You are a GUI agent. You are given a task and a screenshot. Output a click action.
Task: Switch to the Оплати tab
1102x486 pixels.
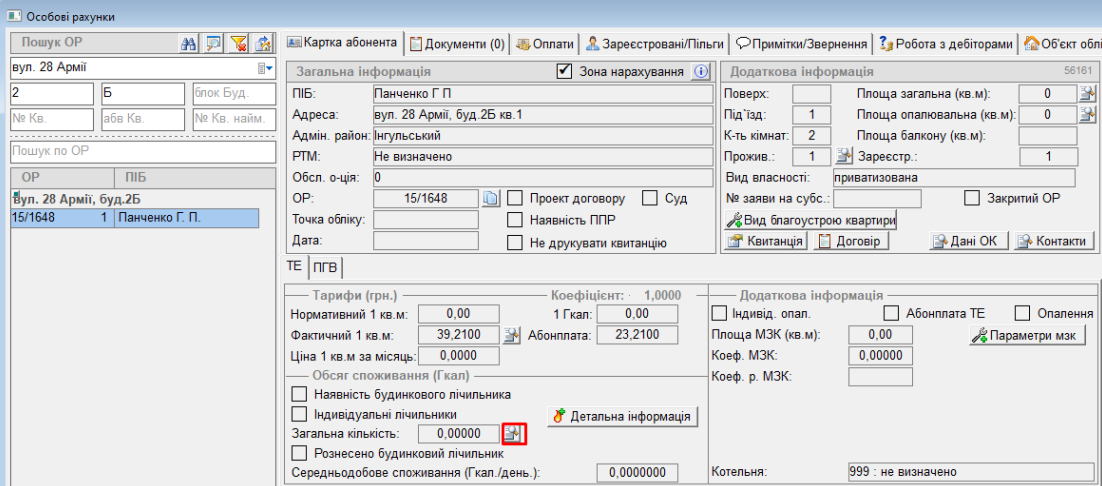coord(545,44)
